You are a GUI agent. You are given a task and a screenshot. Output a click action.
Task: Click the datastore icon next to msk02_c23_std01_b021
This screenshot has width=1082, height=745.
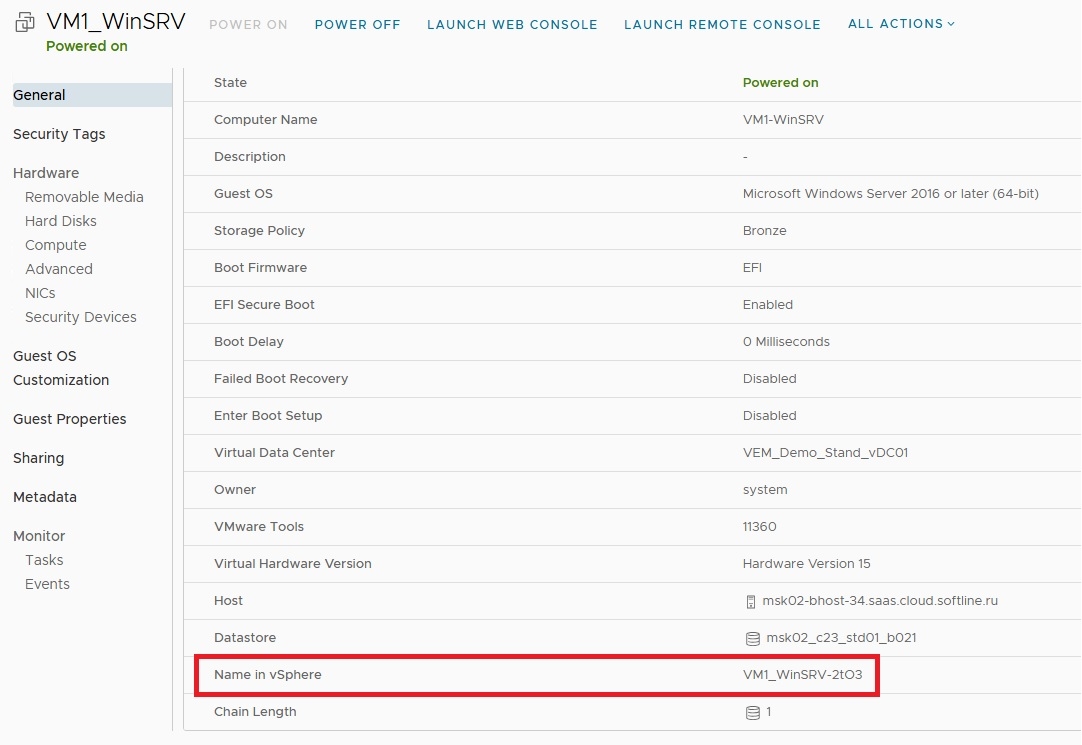(x=753, y=639)
